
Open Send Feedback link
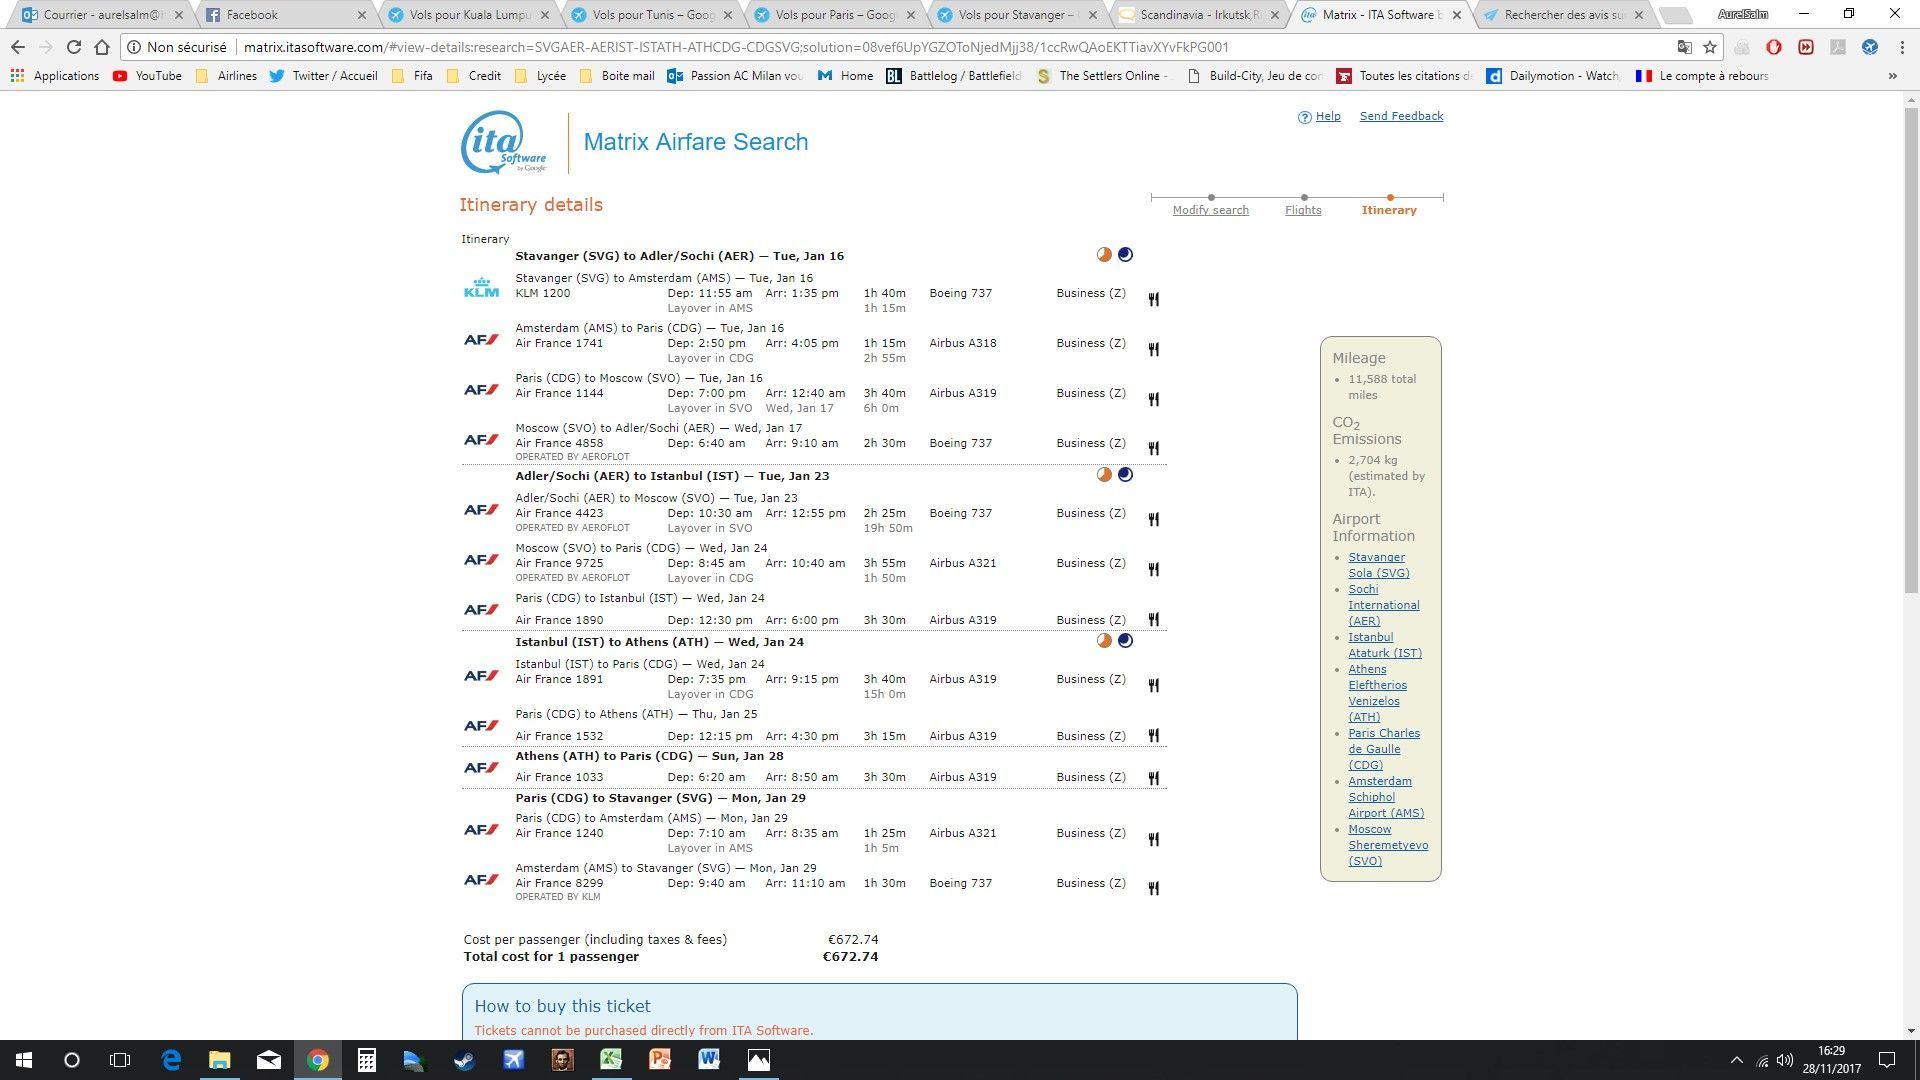pos(1401,116)
